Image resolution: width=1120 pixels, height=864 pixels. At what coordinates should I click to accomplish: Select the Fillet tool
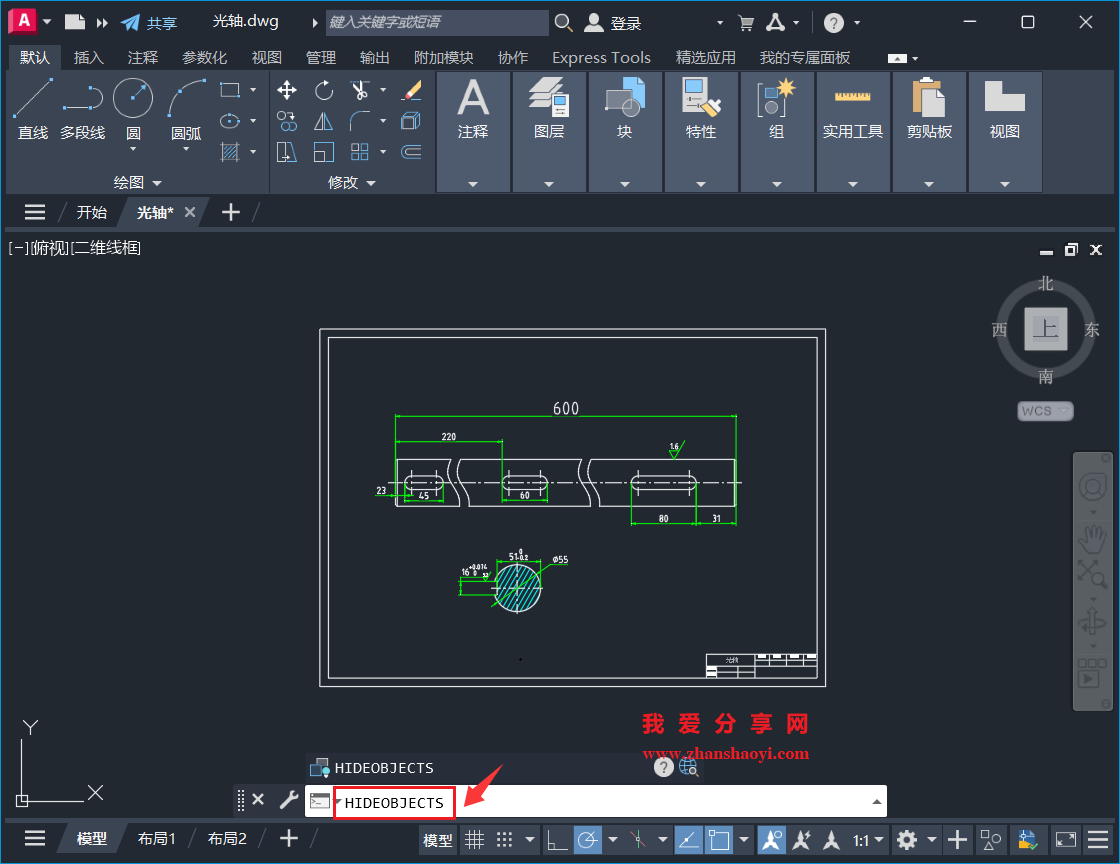pos(360,121)
